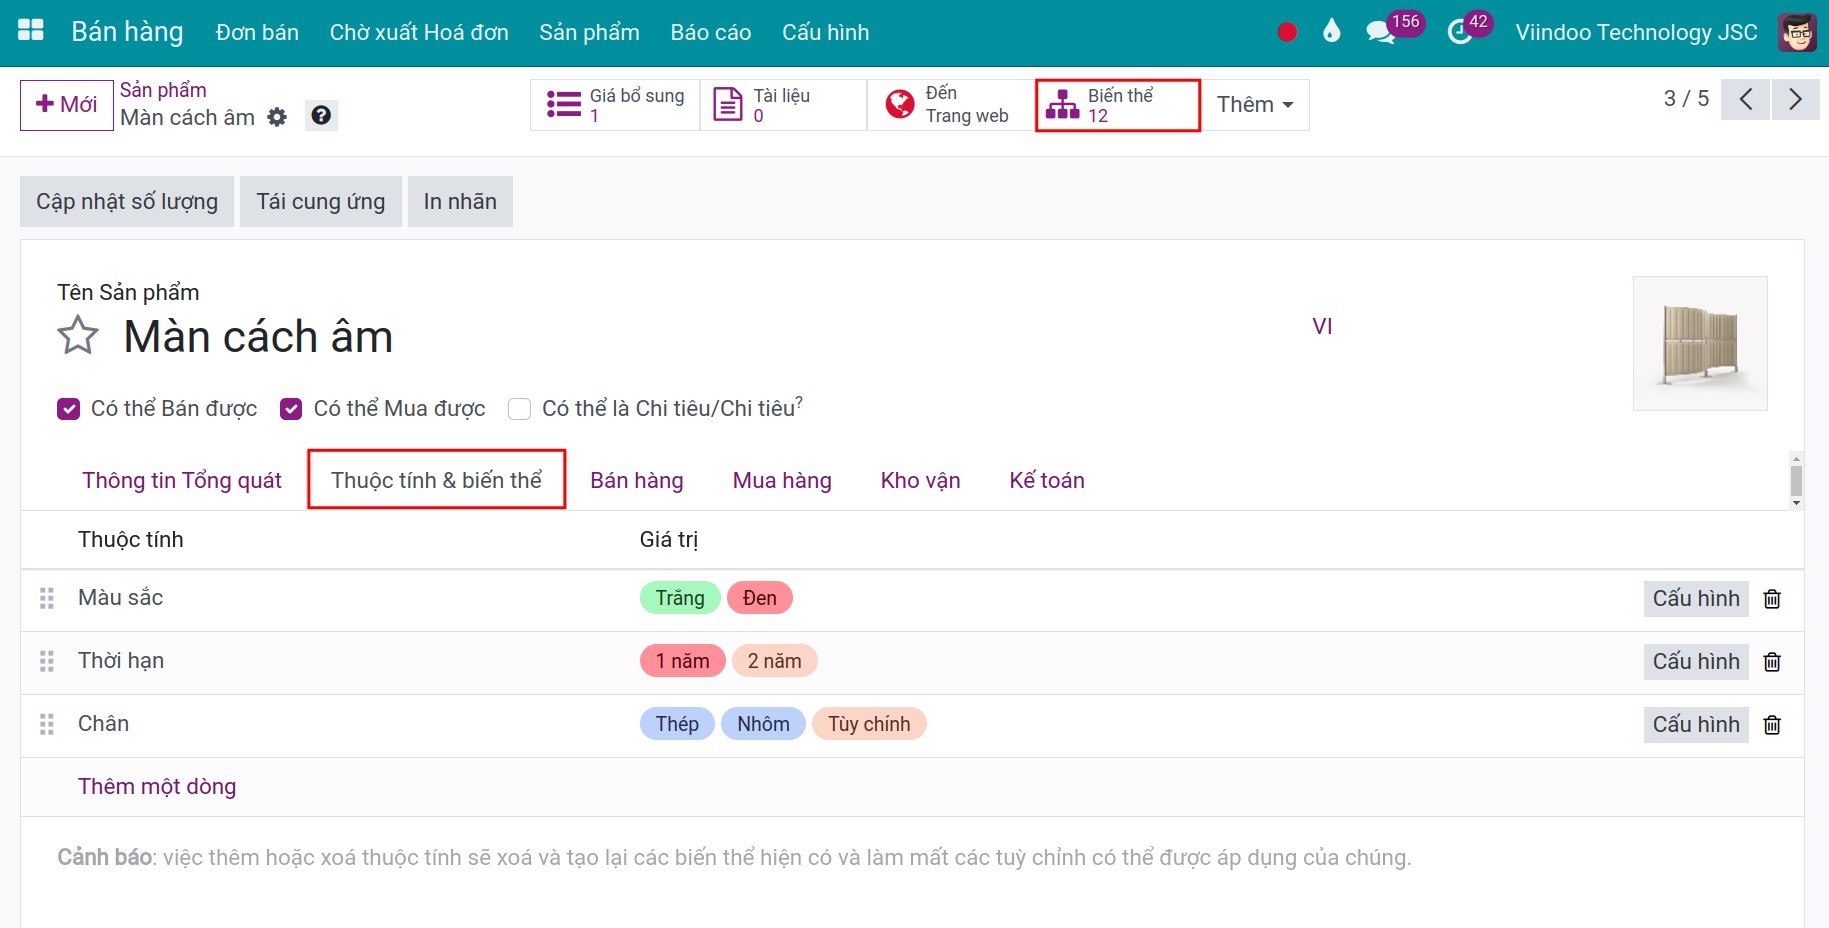Image resolution: width=1829 pixels, height=928 pixels.
Task: Switch to Kho vận tab
Action: pyautogui.click(x=920, y=480)
